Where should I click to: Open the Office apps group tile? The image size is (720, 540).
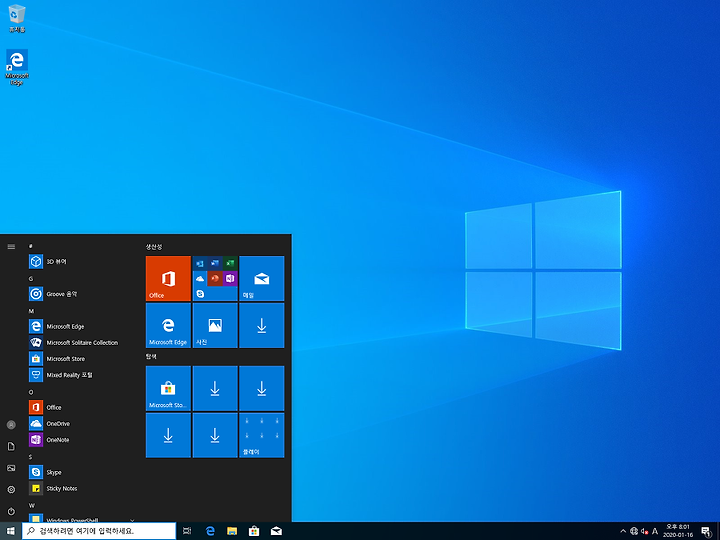coord(215,278)
